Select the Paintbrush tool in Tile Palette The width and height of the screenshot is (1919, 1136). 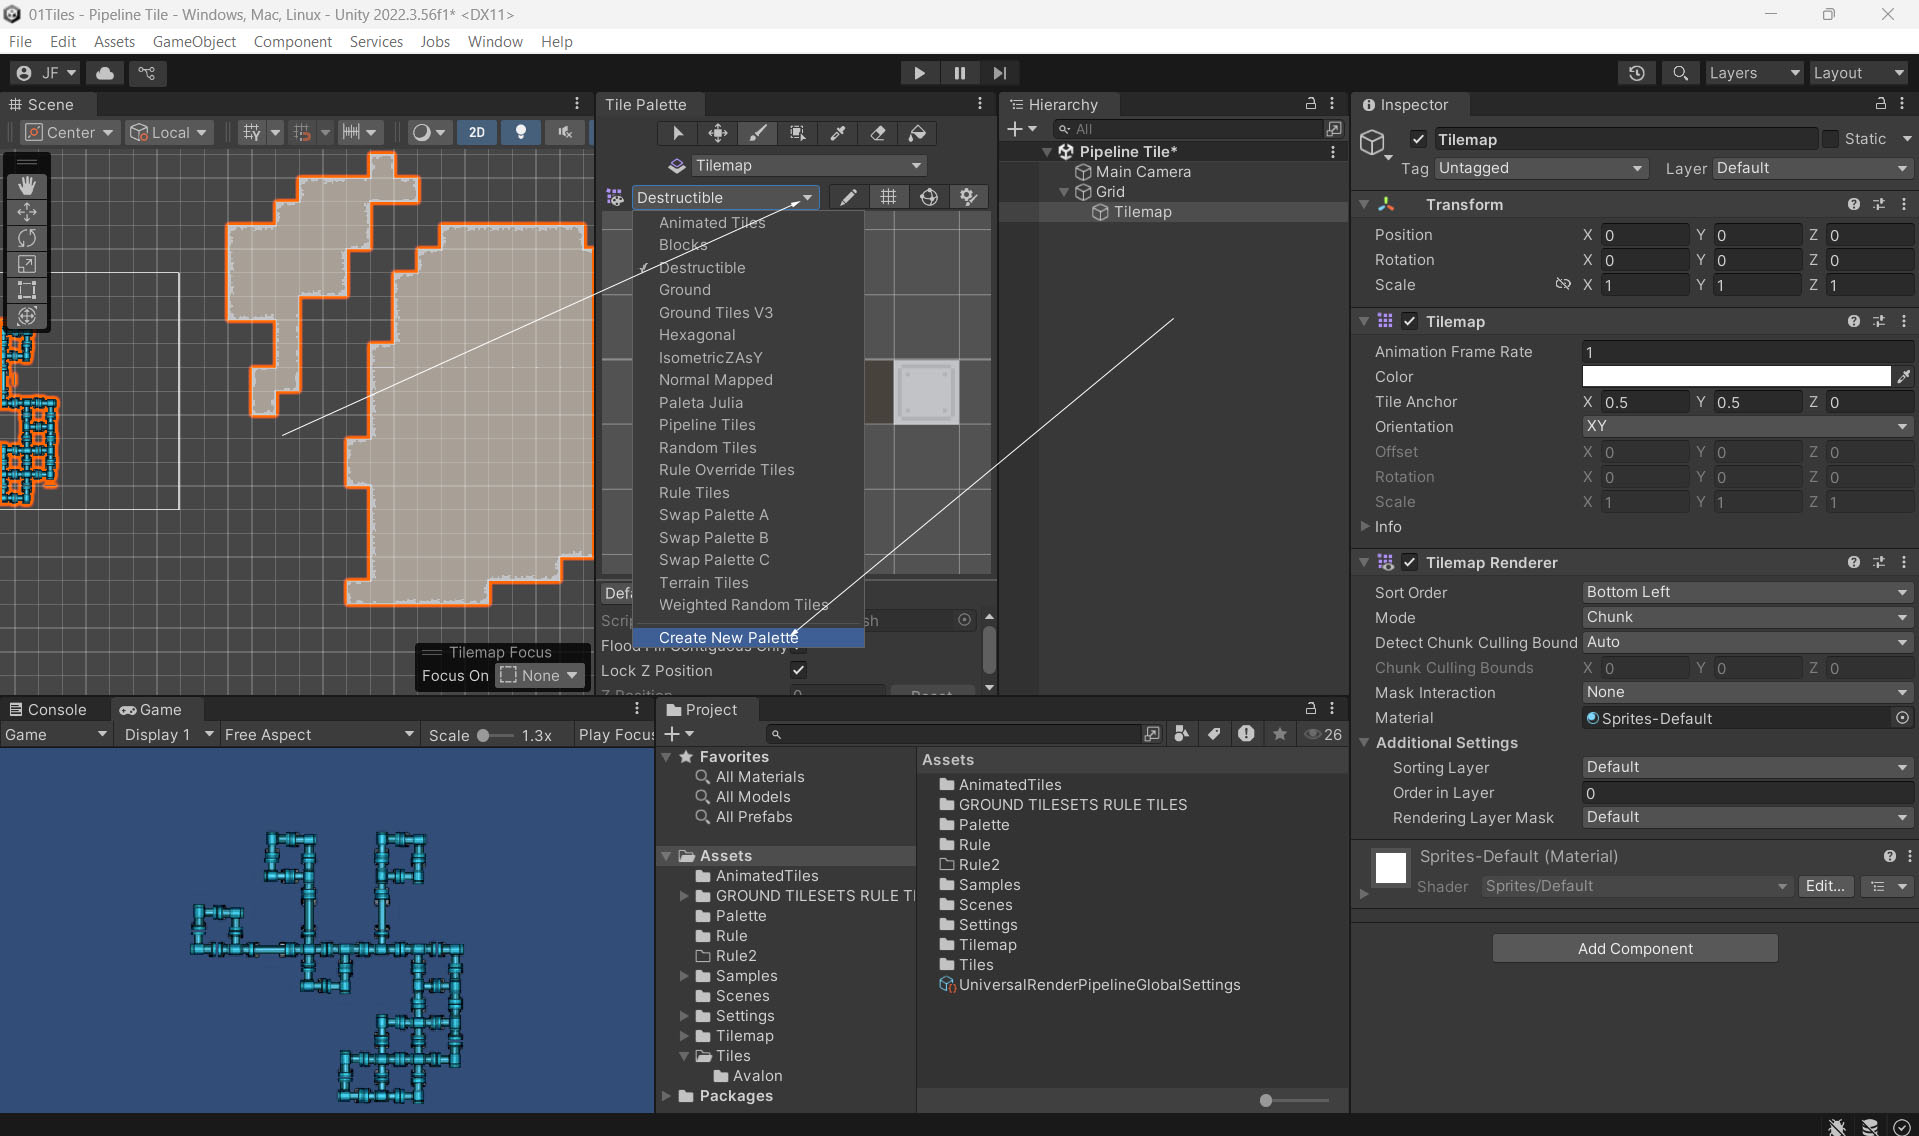click(758, 133)
